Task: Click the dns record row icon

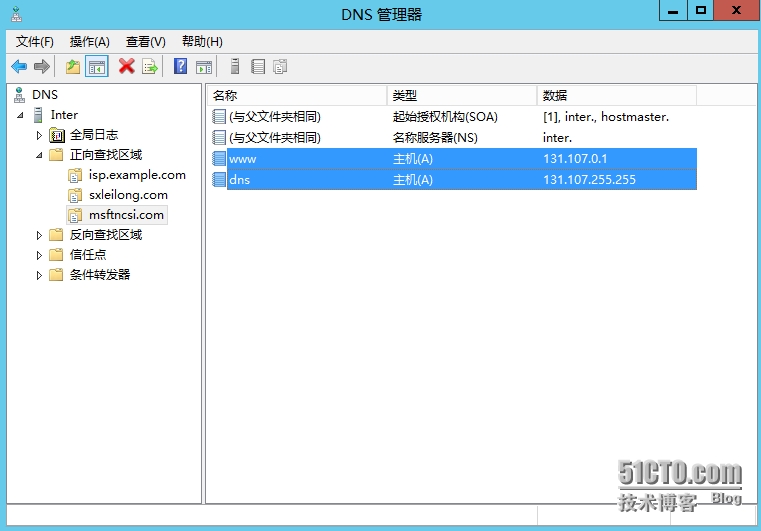Action: pos(219,180)
